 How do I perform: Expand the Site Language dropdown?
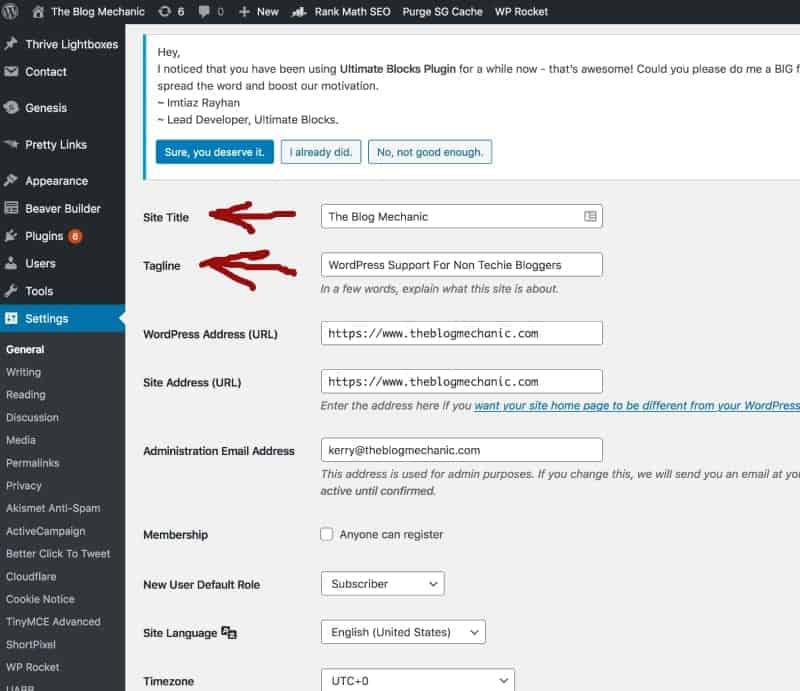(x=402, y=632)
